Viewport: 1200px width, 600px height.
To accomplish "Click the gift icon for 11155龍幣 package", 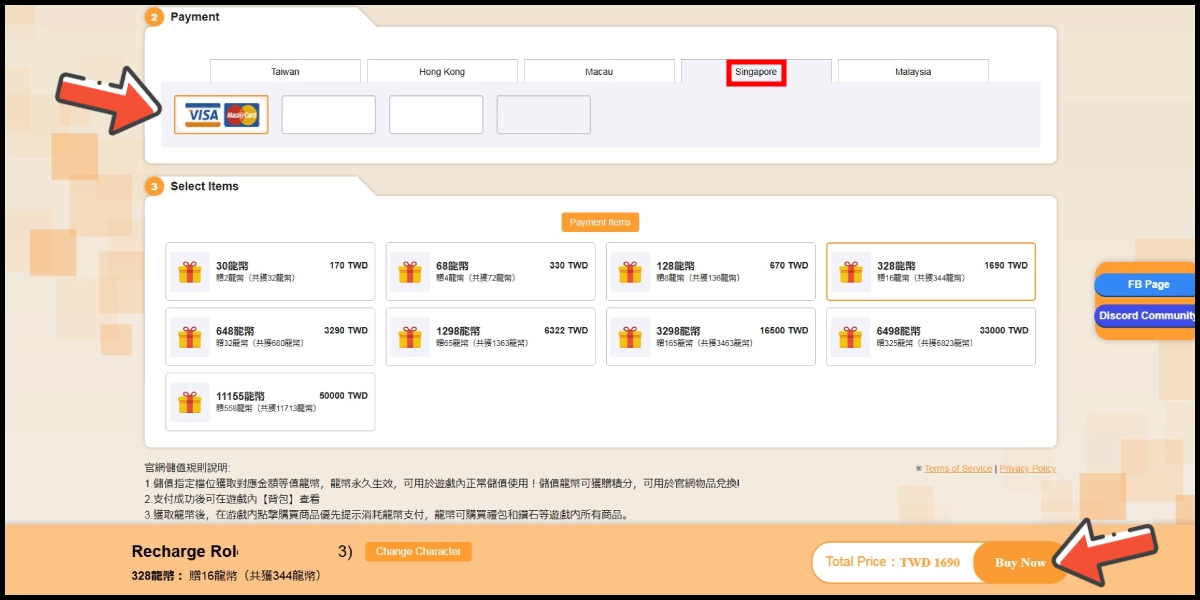I will tap(189, 402).
